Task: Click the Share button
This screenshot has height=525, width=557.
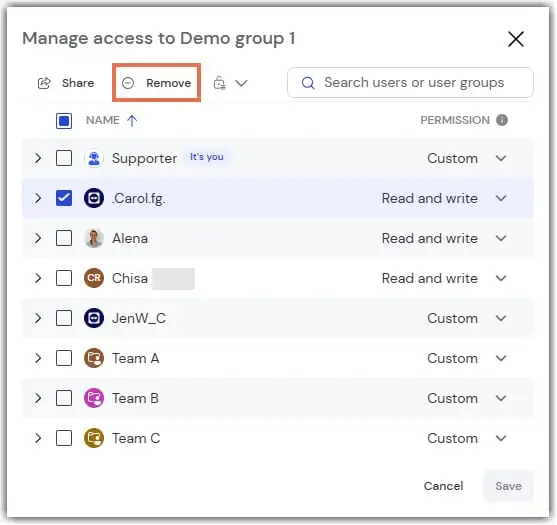Action: tap(66, 83)
